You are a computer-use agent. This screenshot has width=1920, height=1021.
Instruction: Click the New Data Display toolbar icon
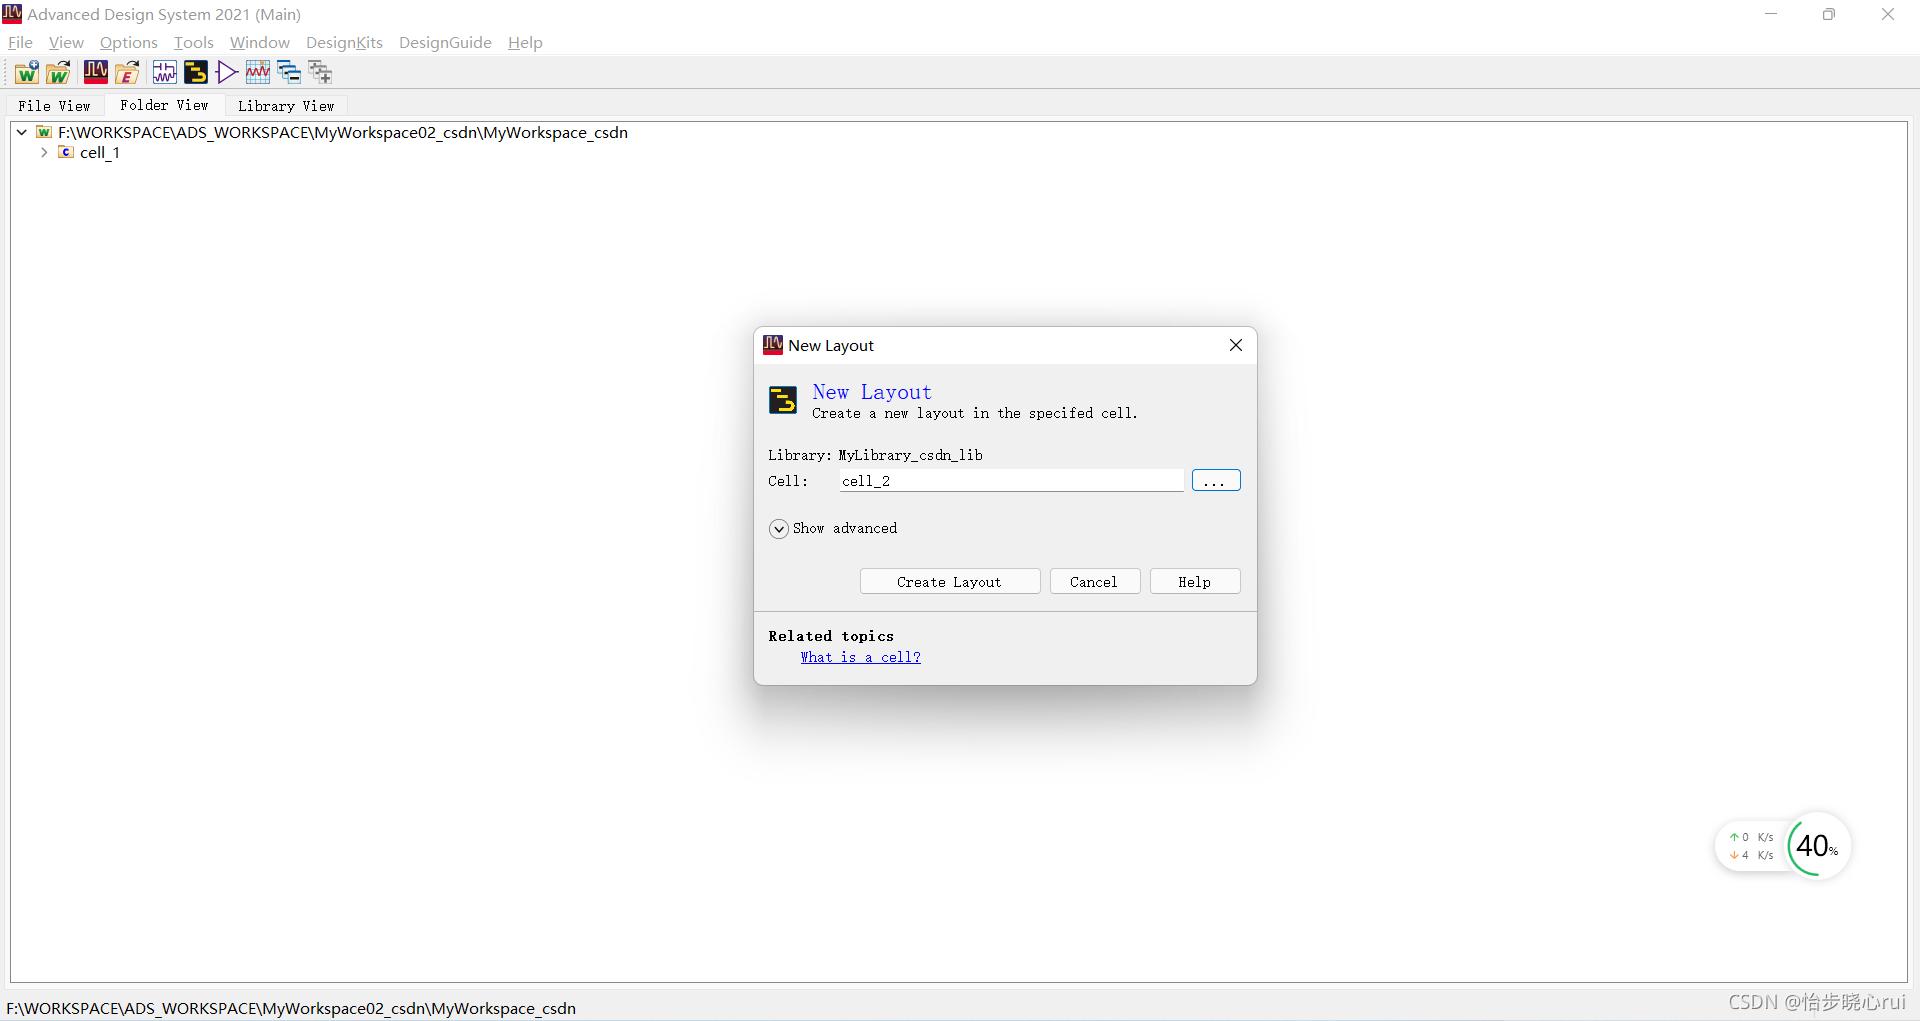pyautogui.click(x=258, y=72)
